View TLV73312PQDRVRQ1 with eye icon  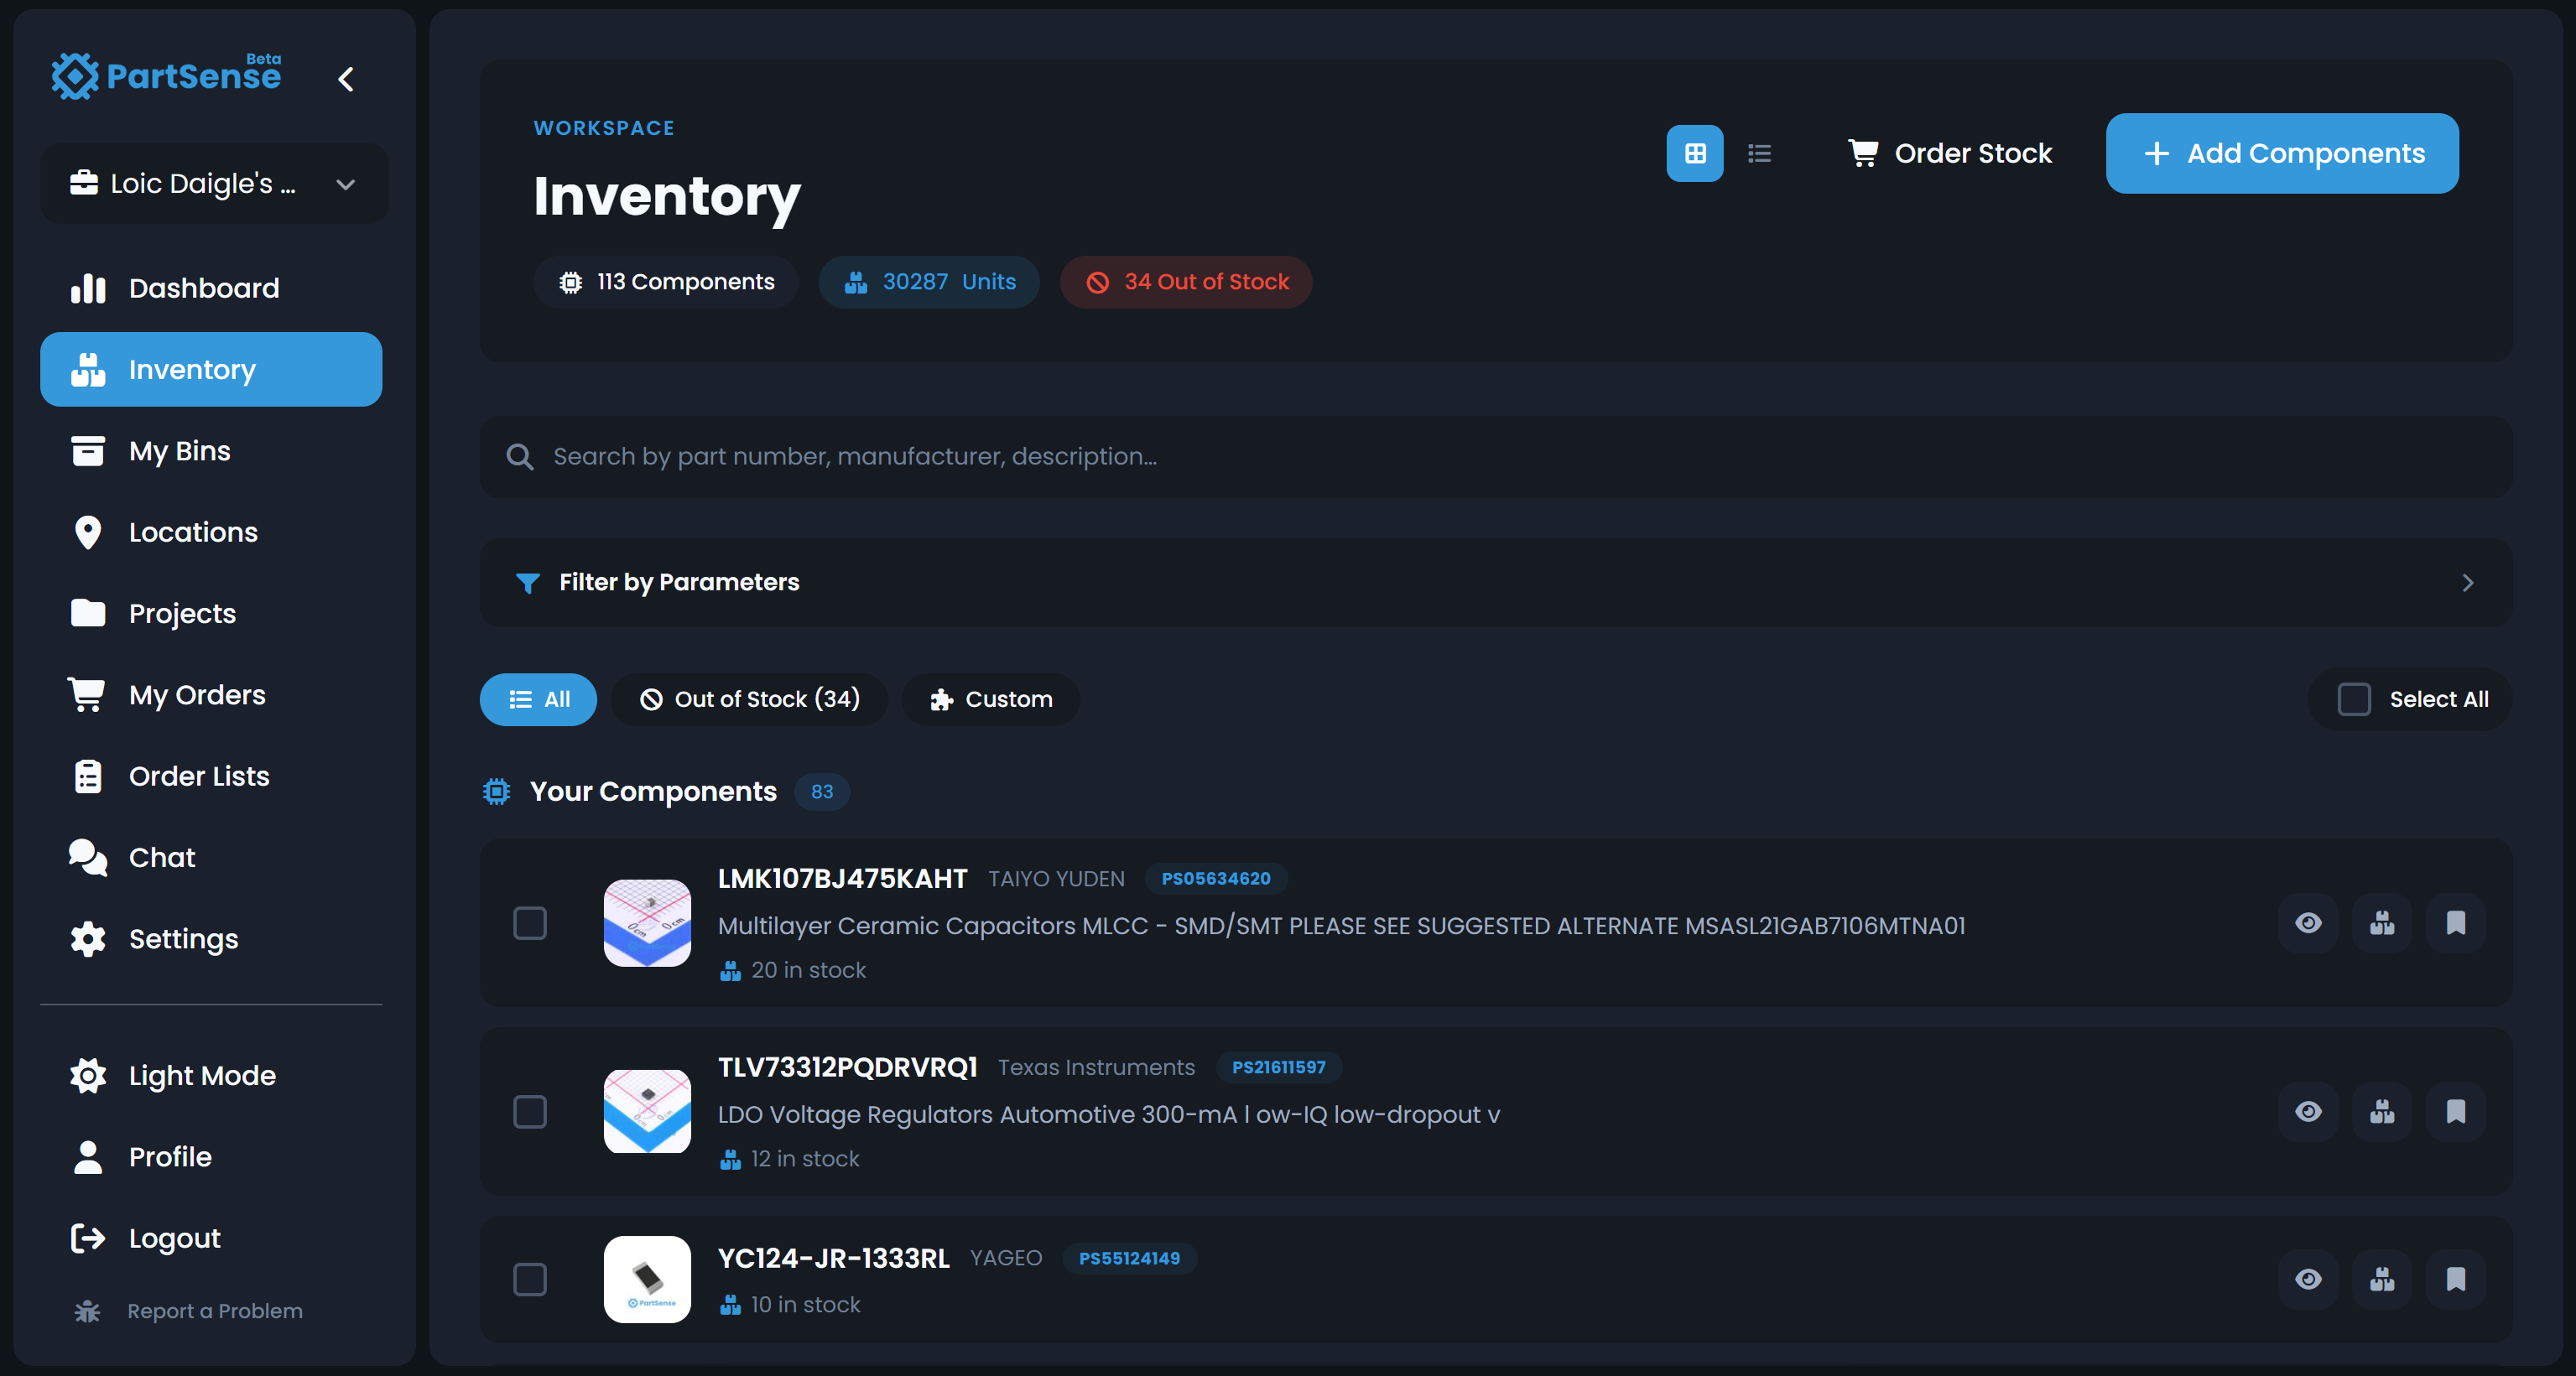pos(2308,1111)
